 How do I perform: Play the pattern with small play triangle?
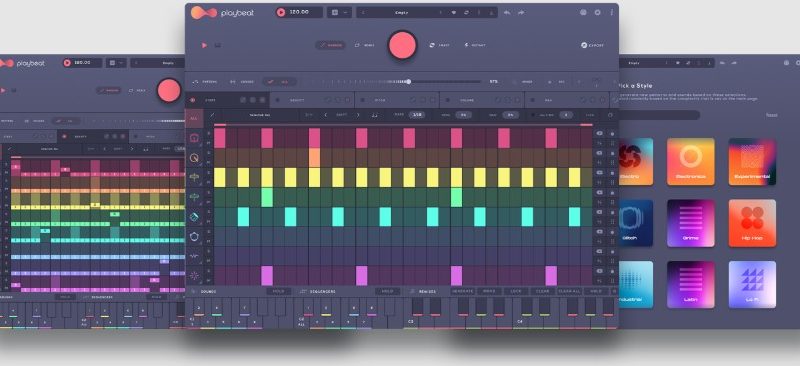click(204, 45)
